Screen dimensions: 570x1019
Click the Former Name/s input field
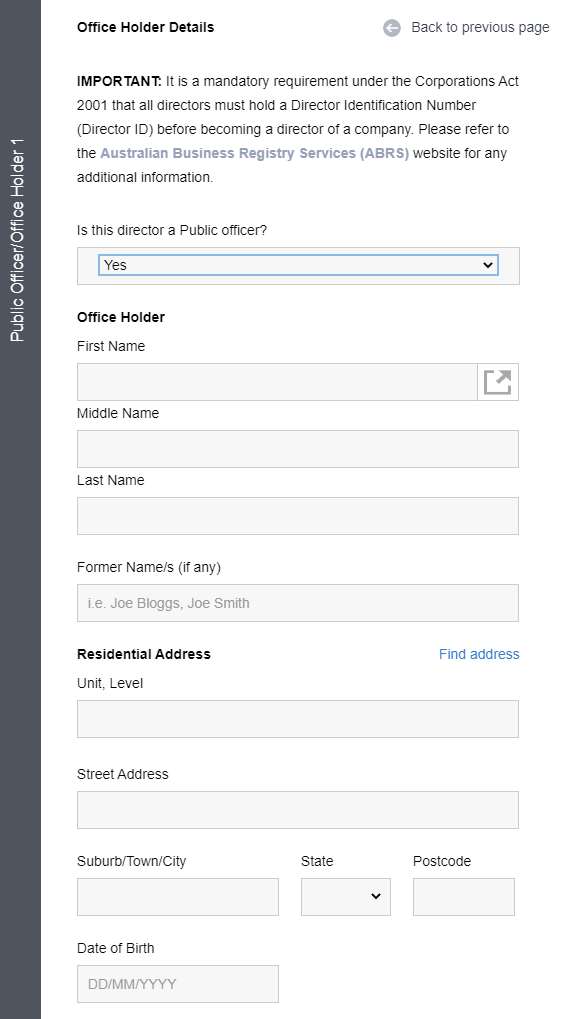click(298, 603)
